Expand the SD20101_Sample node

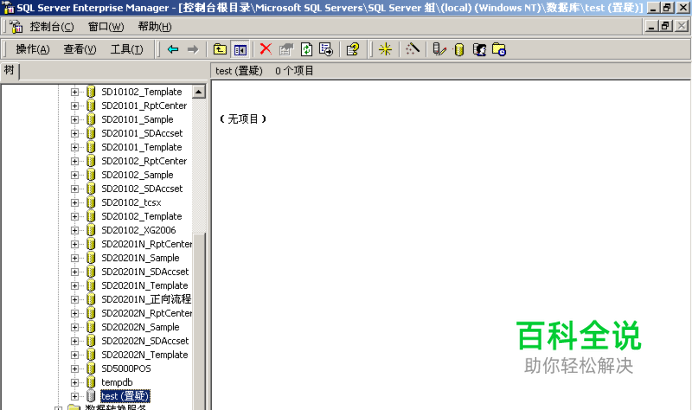pyautogui.click(x=75, y=120)
